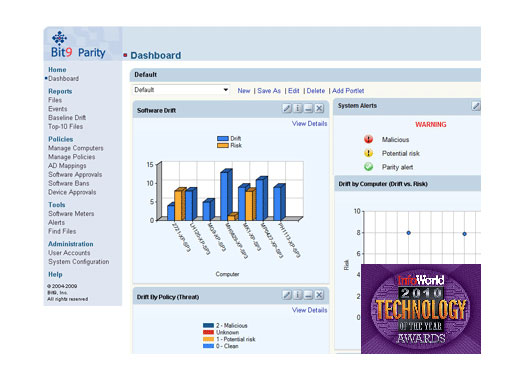Open the Top-10 Files report
522x378 pixels.
pos(65,127)
